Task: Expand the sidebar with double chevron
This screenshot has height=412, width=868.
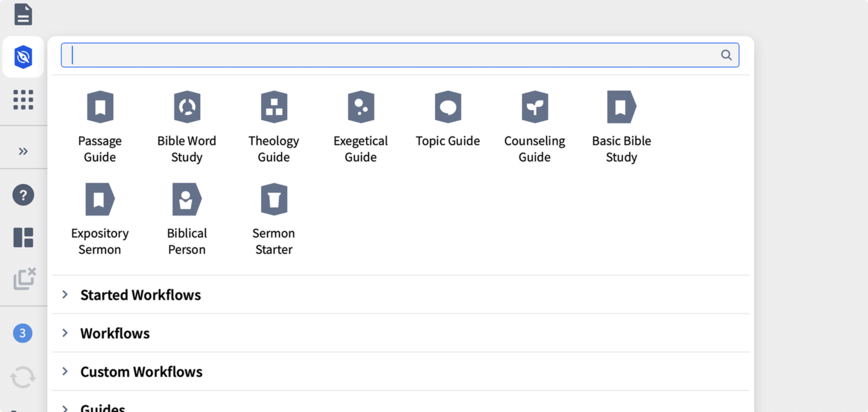Action: point(23,151)
